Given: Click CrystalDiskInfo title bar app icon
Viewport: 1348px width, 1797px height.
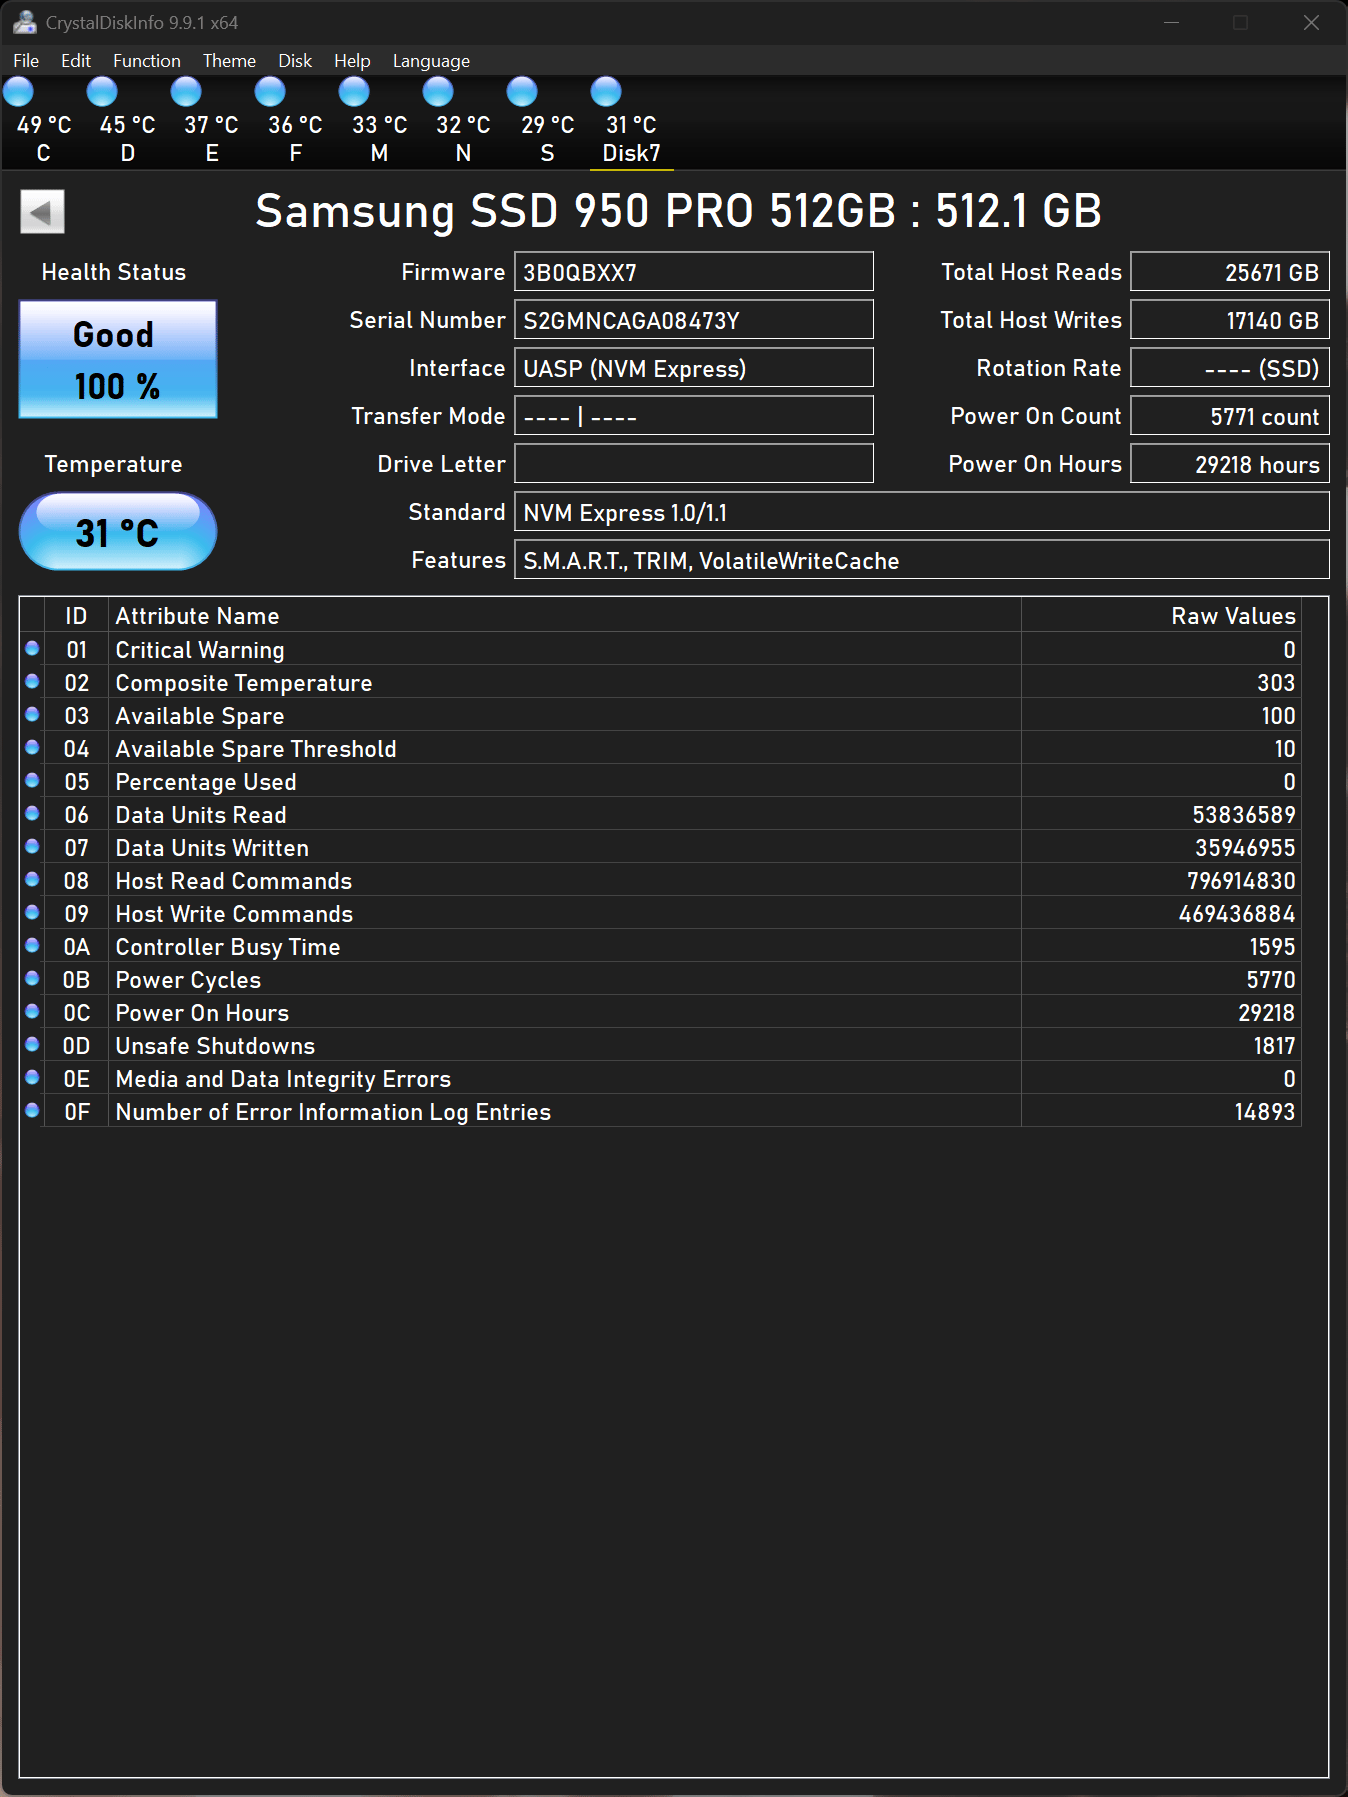Looking at the screenshot, I should [24, 22].
